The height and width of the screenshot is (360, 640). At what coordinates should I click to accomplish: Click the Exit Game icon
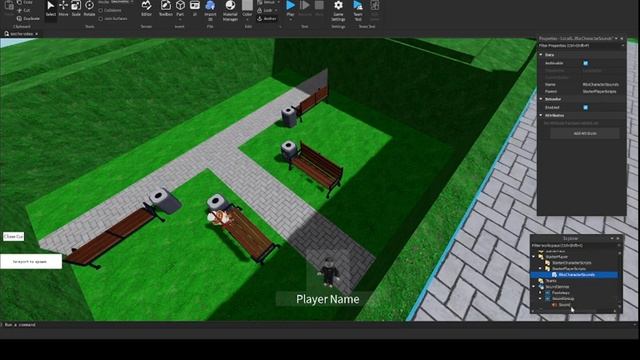[375, 10]
